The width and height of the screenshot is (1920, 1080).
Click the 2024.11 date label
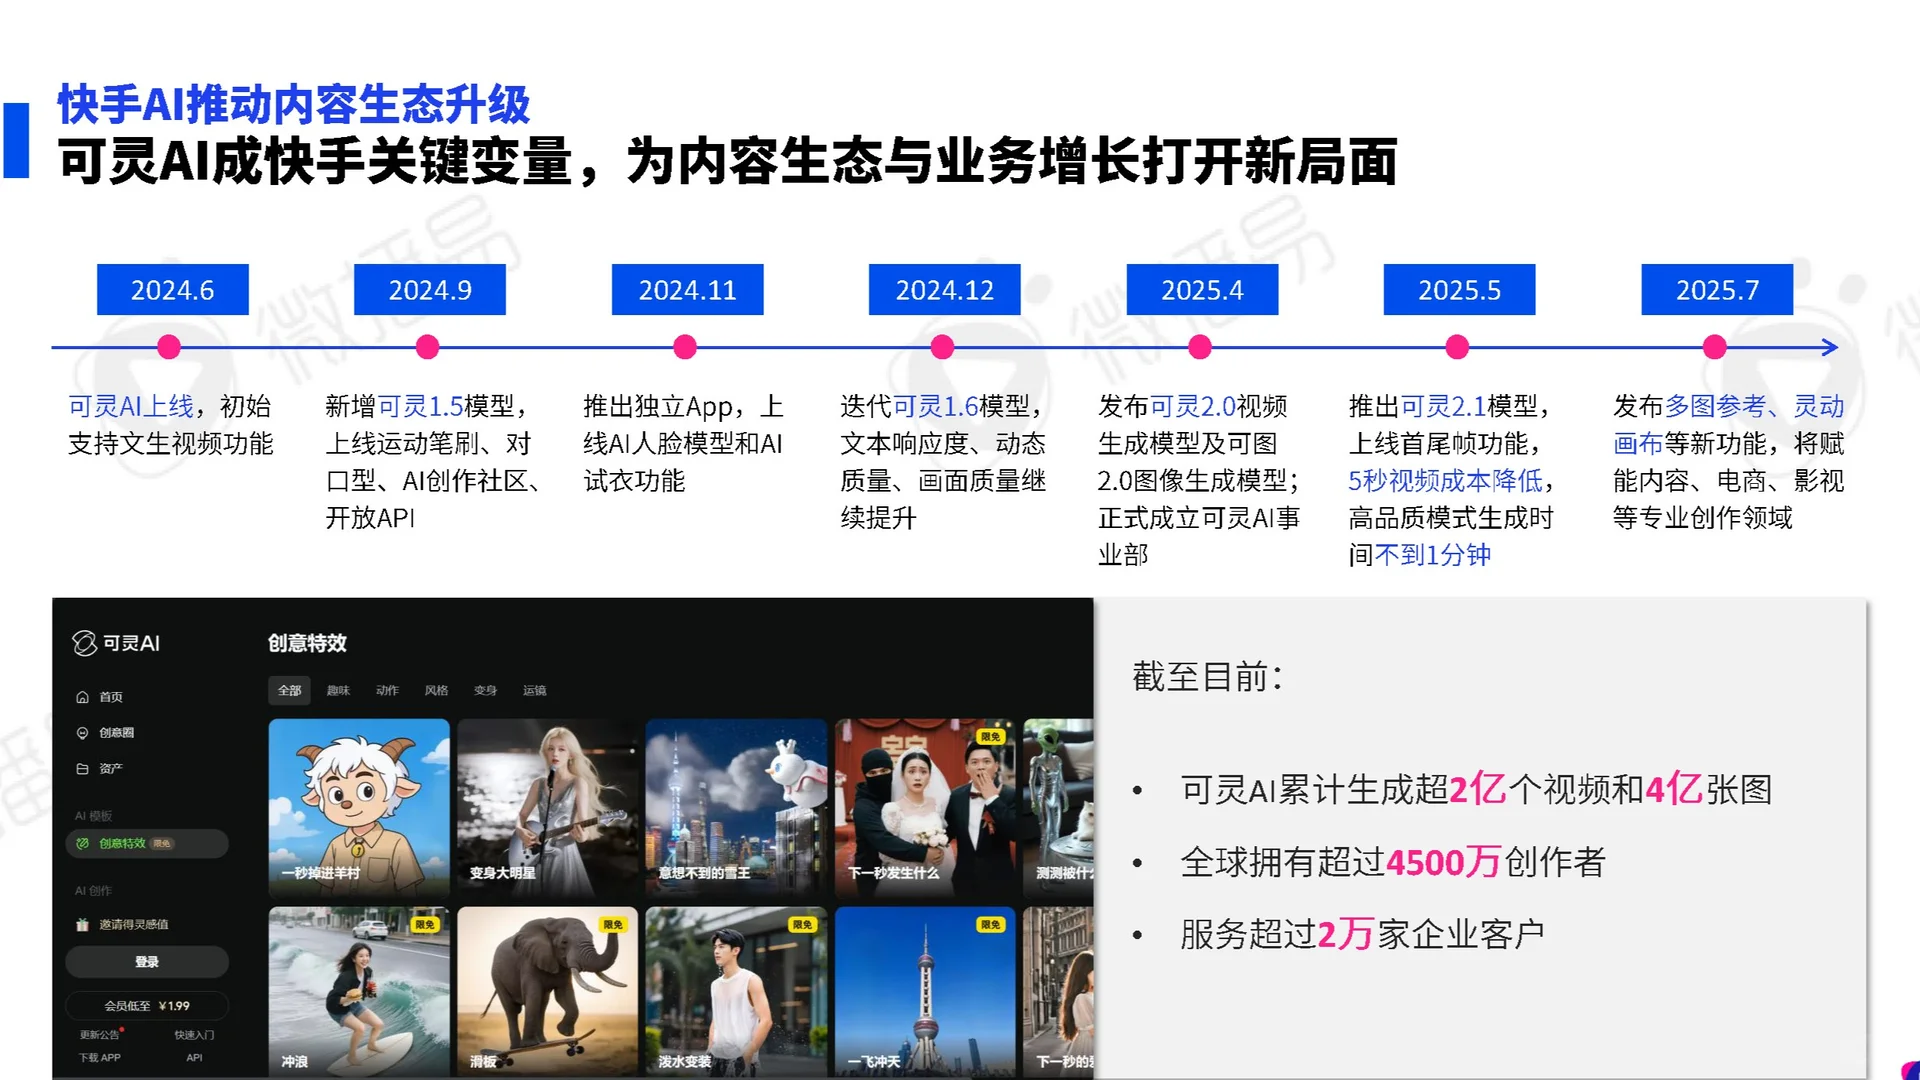[x=687, y=290]
